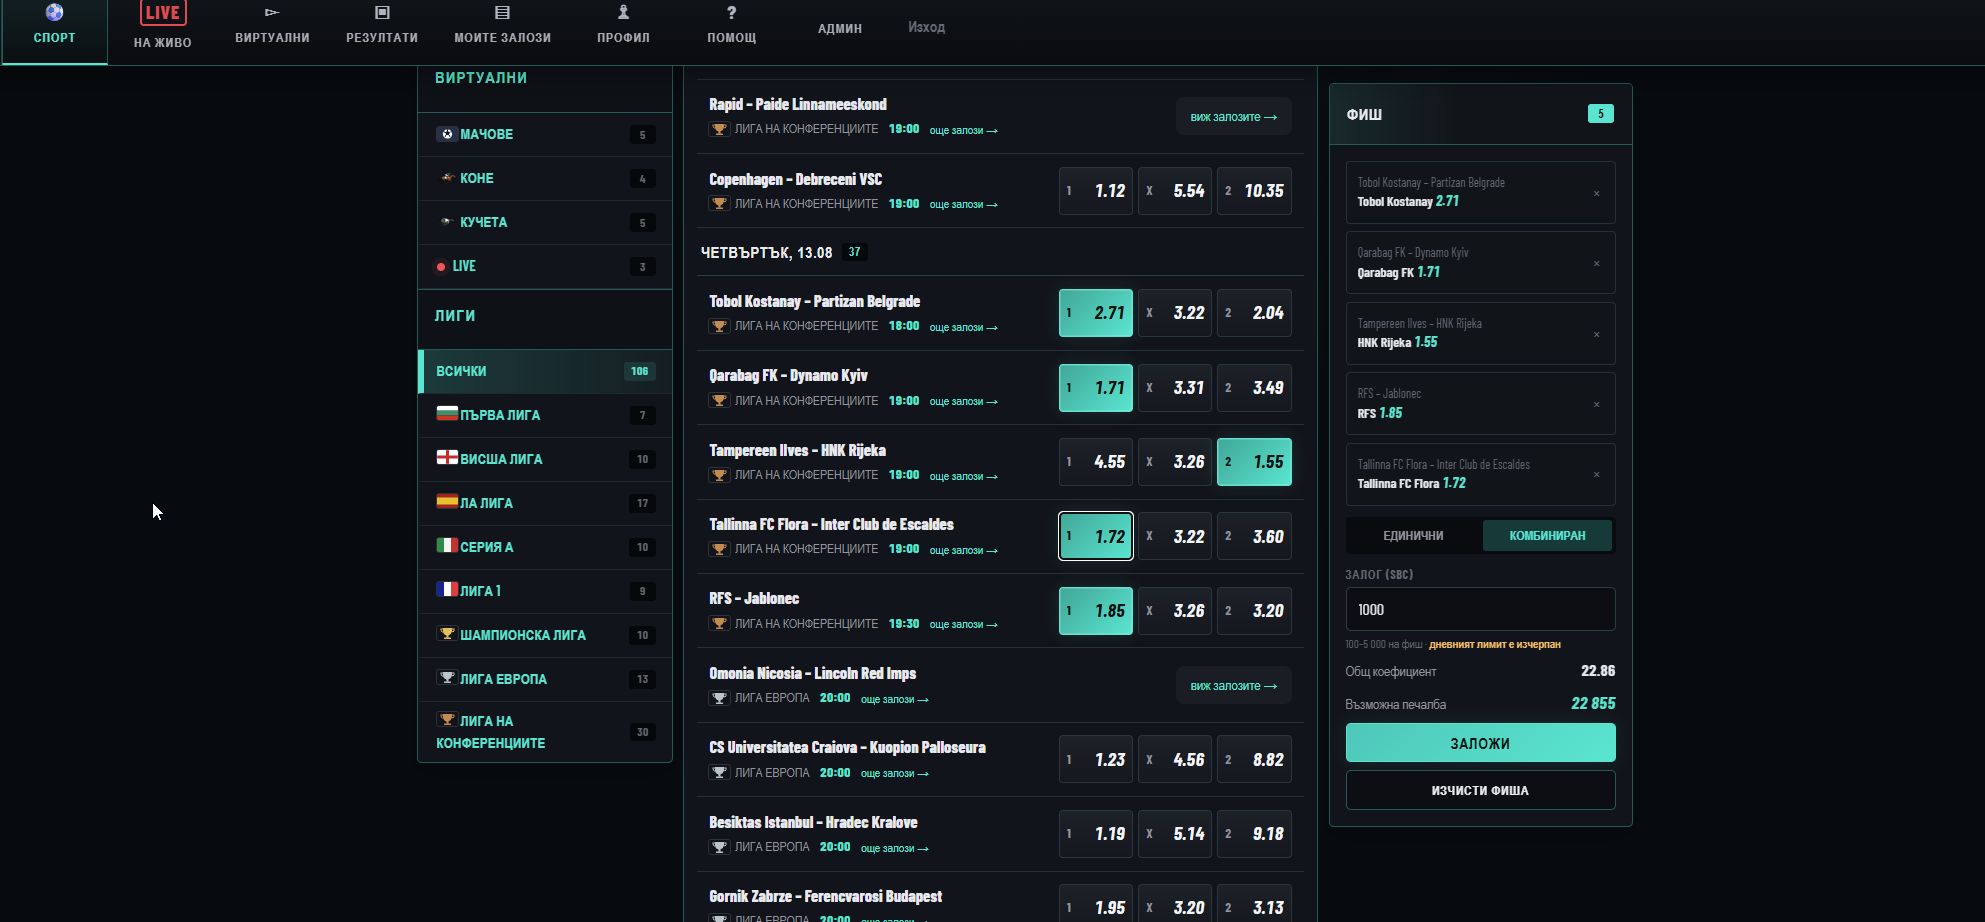Click the trophy icon for Шампионска лига
1985x922 pixels.
tap(447, 634)
